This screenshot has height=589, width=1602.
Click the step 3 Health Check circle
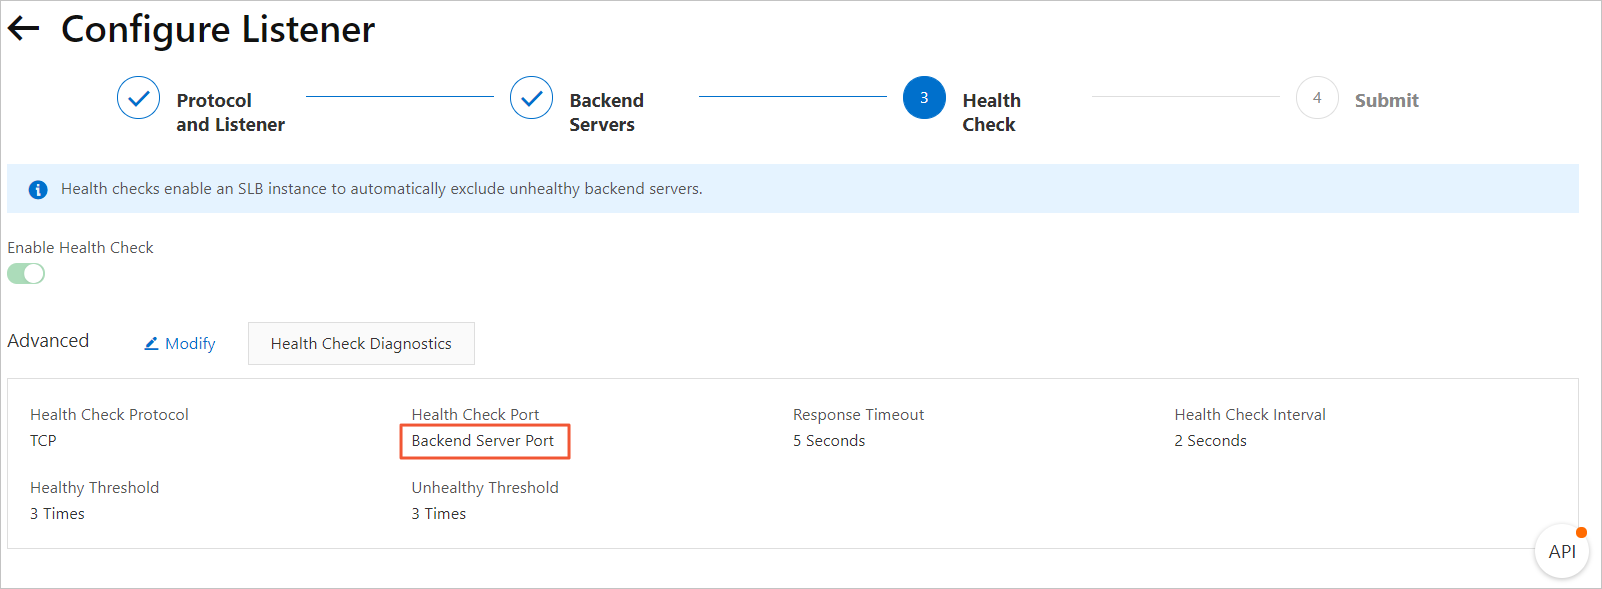click(x=924, y=98)
